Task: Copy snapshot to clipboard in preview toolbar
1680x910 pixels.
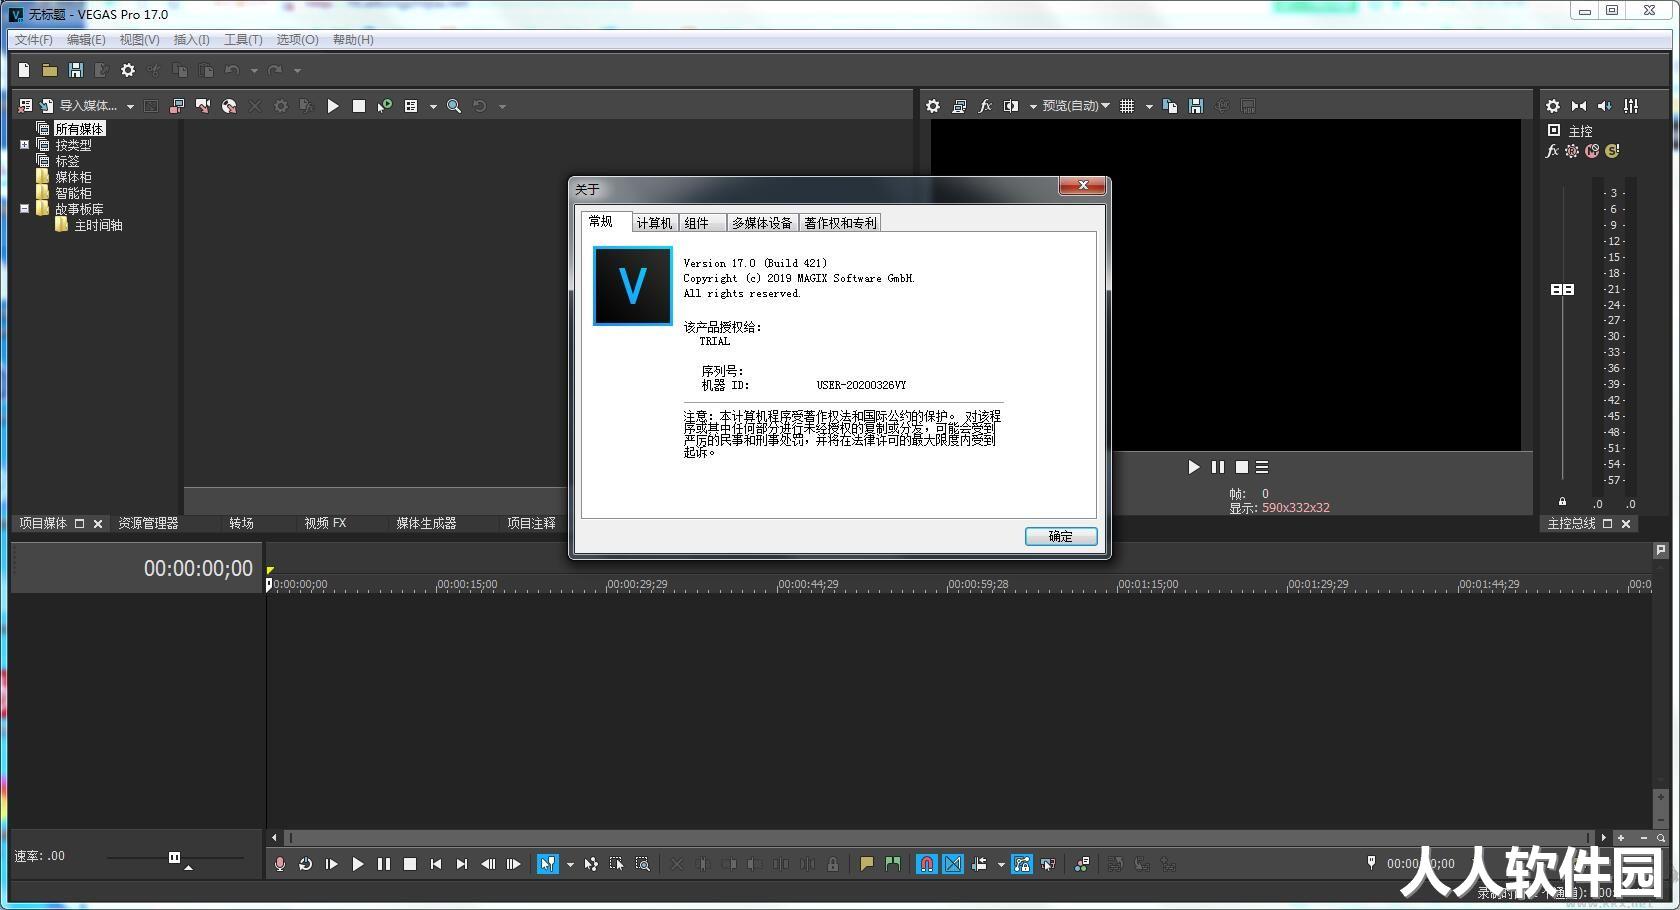Action: tap(1170, 106)
